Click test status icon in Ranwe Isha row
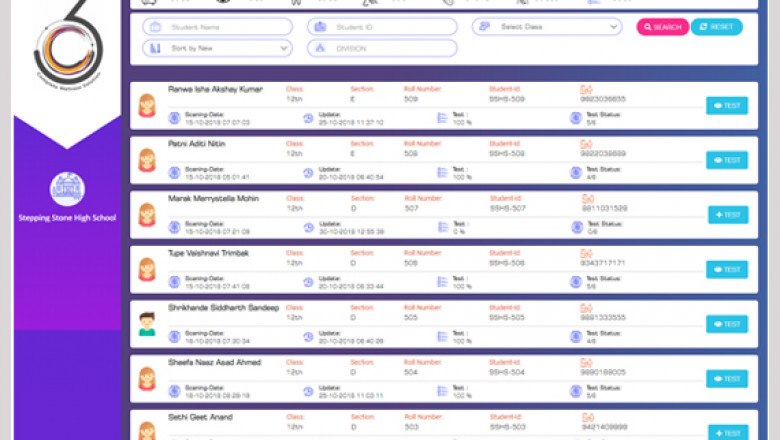The image size is (780, 440). pyautogui.click(x=576, y=118)
